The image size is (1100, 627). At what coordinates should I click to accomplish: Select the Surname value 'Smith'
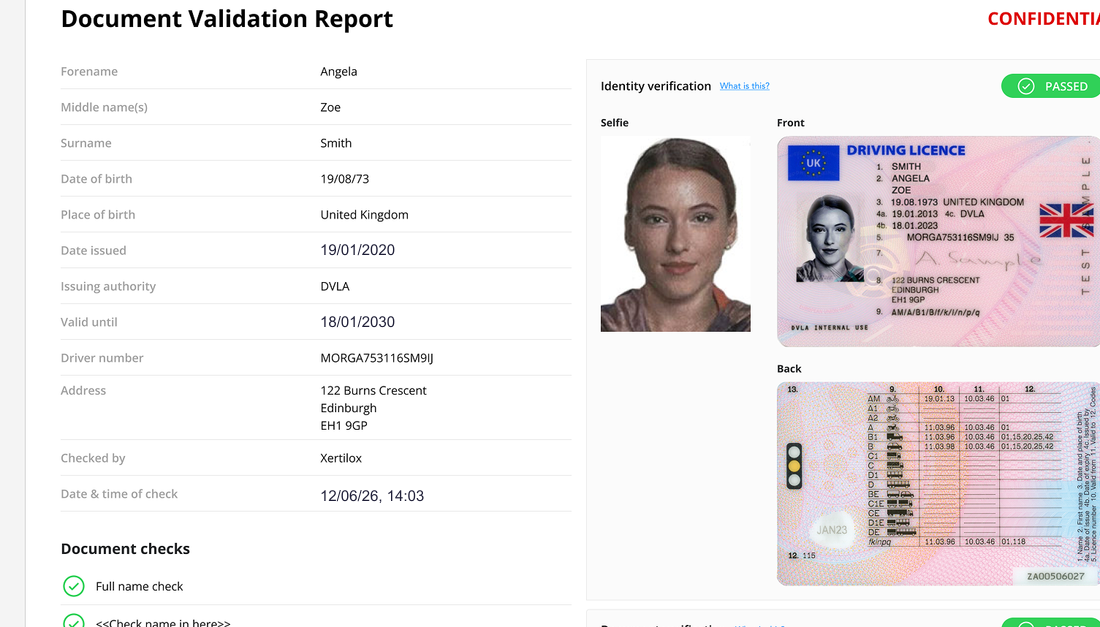(336, 143)
